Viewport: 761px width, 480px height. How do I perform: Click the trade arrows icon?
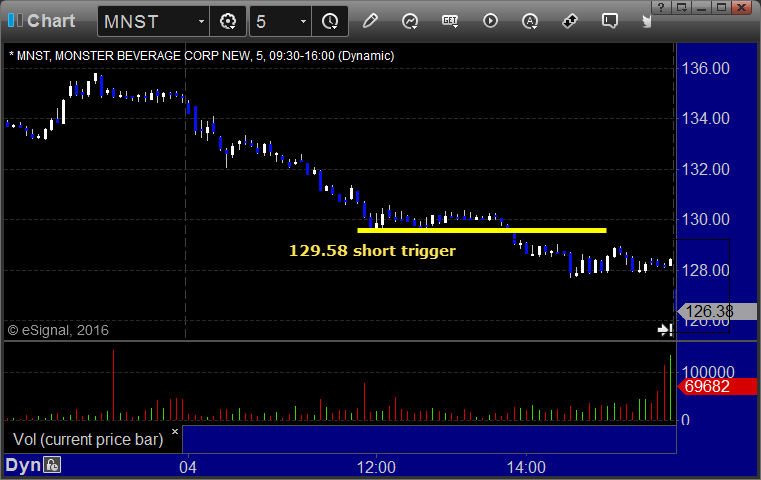(570, 21)
